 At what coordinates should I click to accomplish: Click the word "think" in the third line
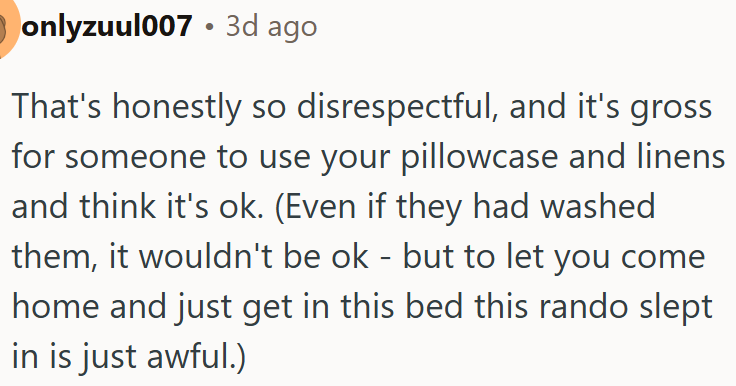[x=118, y=206]
